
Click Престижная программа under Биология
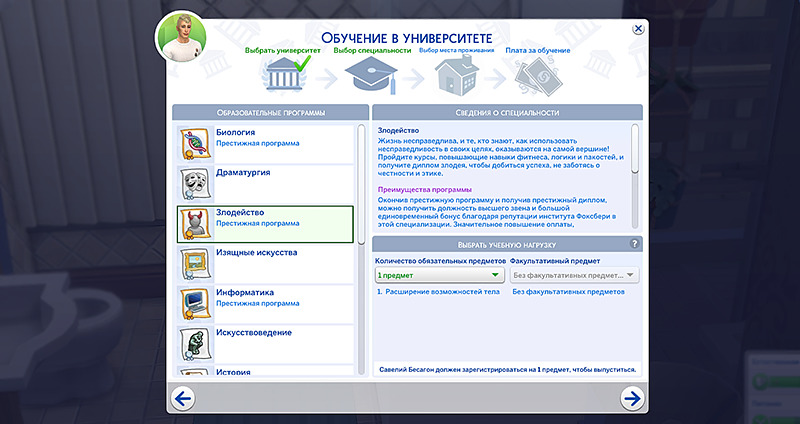(258, 143)
